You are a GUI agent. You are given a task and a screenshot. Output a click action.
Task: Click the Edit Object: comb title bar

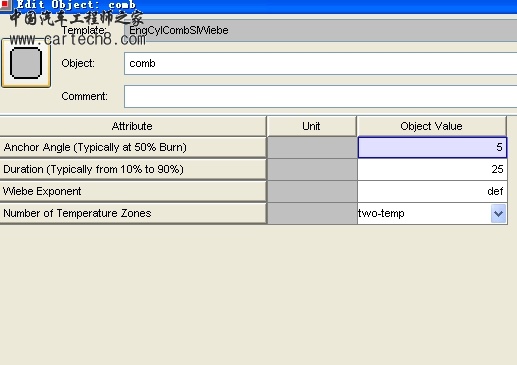point(258,6)
